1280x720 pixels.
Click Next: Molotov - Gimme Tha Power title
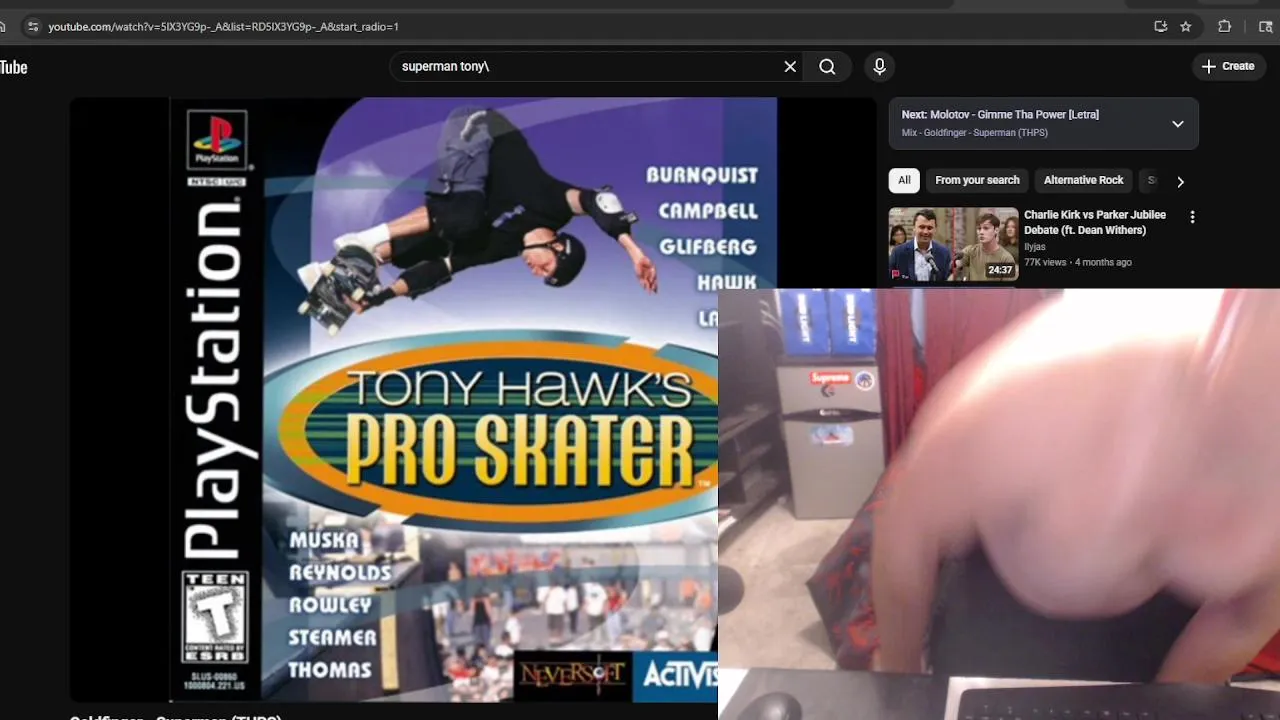tap(1000, 115)
